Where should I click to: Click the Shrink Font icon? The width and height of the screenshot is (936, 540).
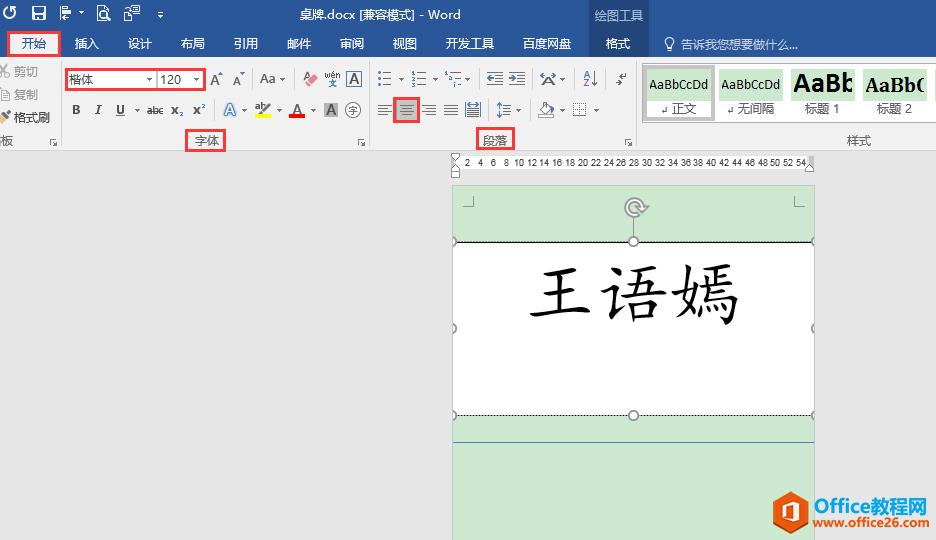(239, 79)
